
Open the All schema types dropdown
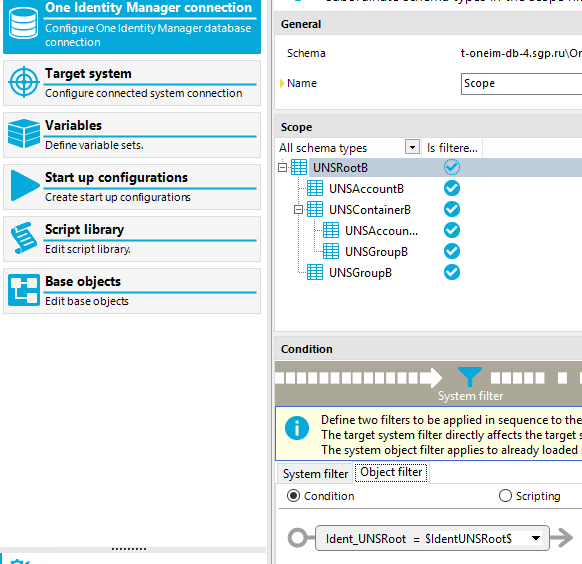point(412,147)
